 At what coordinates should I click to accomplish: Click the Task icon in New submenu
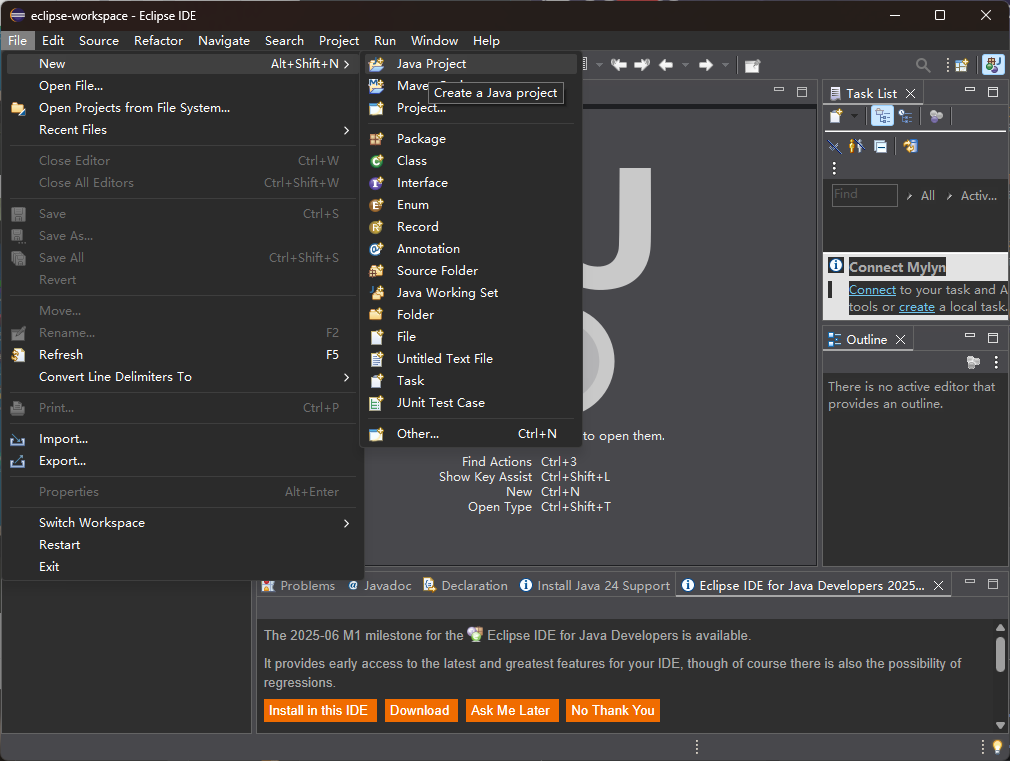pos(377,380)
